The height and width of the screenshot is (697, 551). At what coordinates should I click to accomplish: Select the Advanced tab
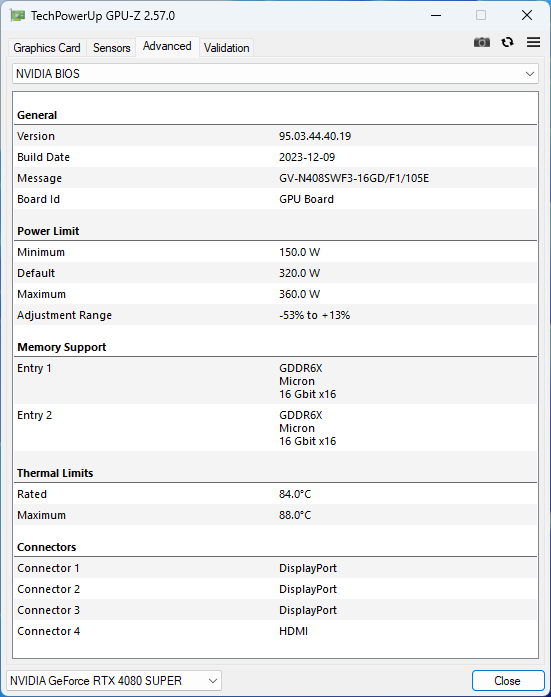[x=167, y=46]
